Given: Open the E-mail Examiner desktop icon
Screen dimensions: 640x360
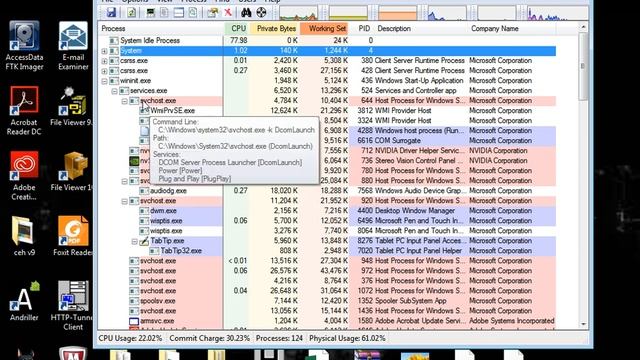Looking at the screenshot, I should pyautogui.click(x=73, y=46).
